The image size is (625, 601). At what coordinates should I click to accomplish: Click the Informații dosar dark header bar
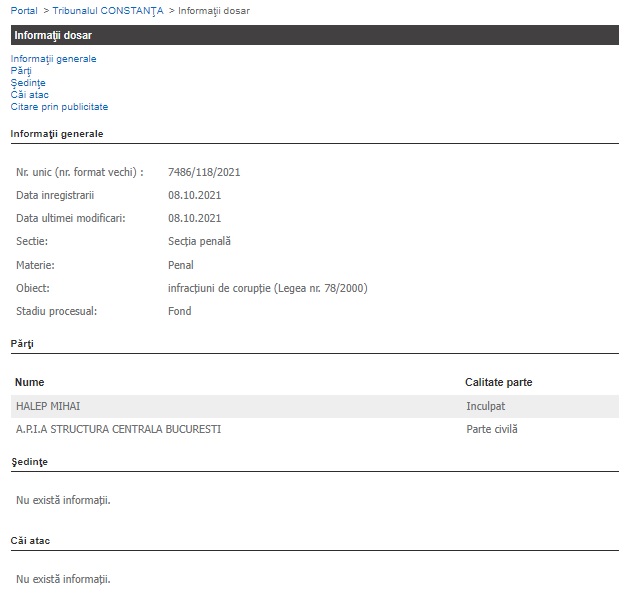(315, 35)
